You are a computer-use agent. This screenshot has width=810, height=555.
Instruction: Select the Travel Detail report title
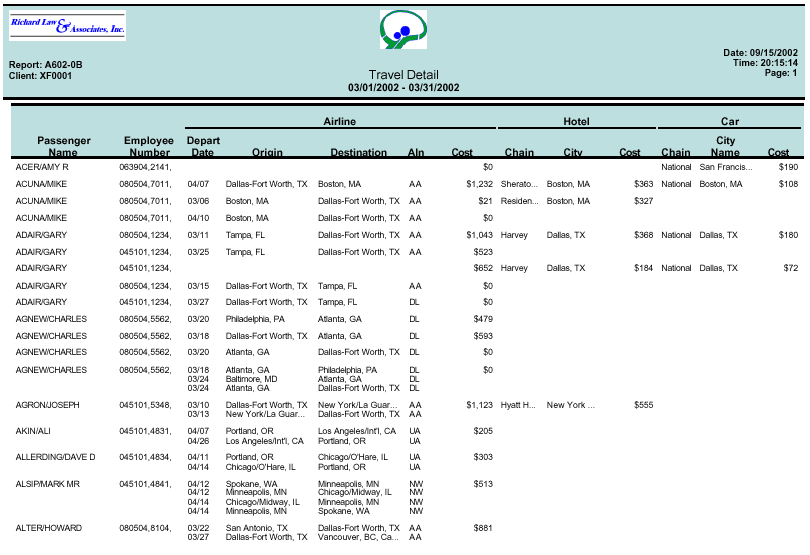coord(403,75)
